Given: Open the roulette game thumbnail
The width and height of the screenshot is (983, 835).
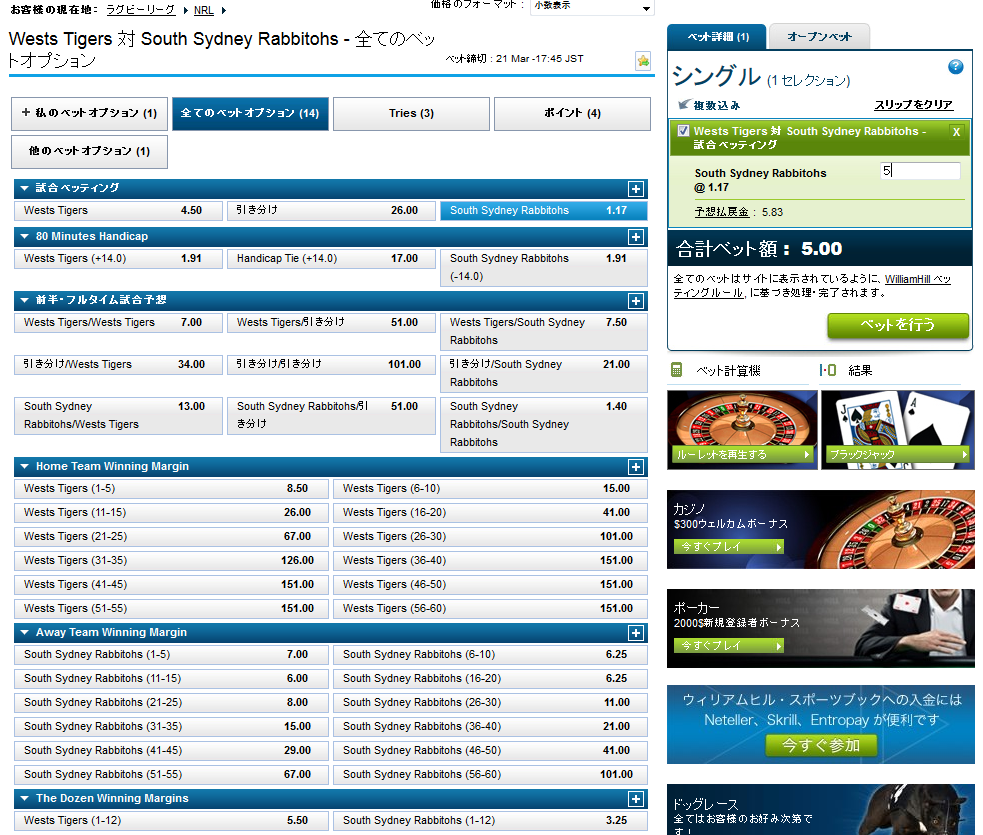Looking at the screenshot, I should pyautogui.click(x=741, y=430).
